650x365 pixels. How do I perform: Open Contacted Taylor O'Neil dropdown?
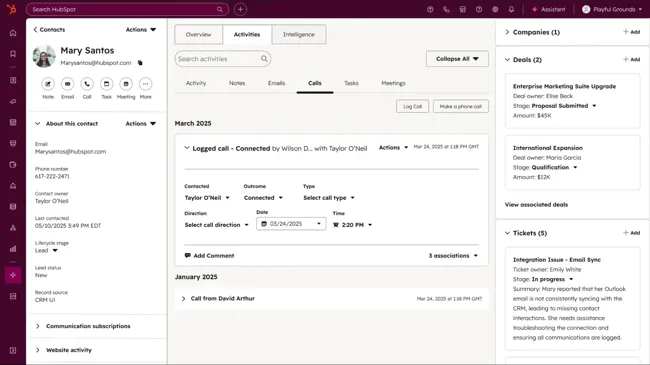(207, 198)
